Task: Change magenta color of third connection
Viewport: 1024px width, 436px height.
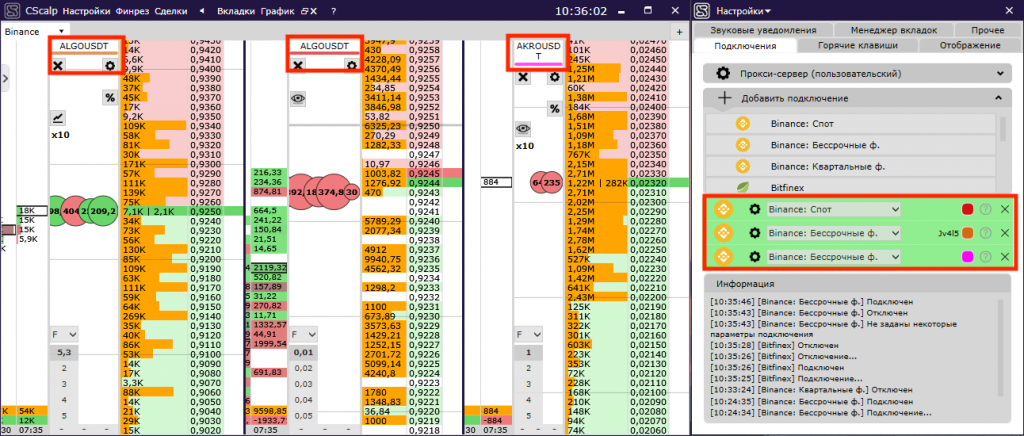Action: [x=968, y=257]
